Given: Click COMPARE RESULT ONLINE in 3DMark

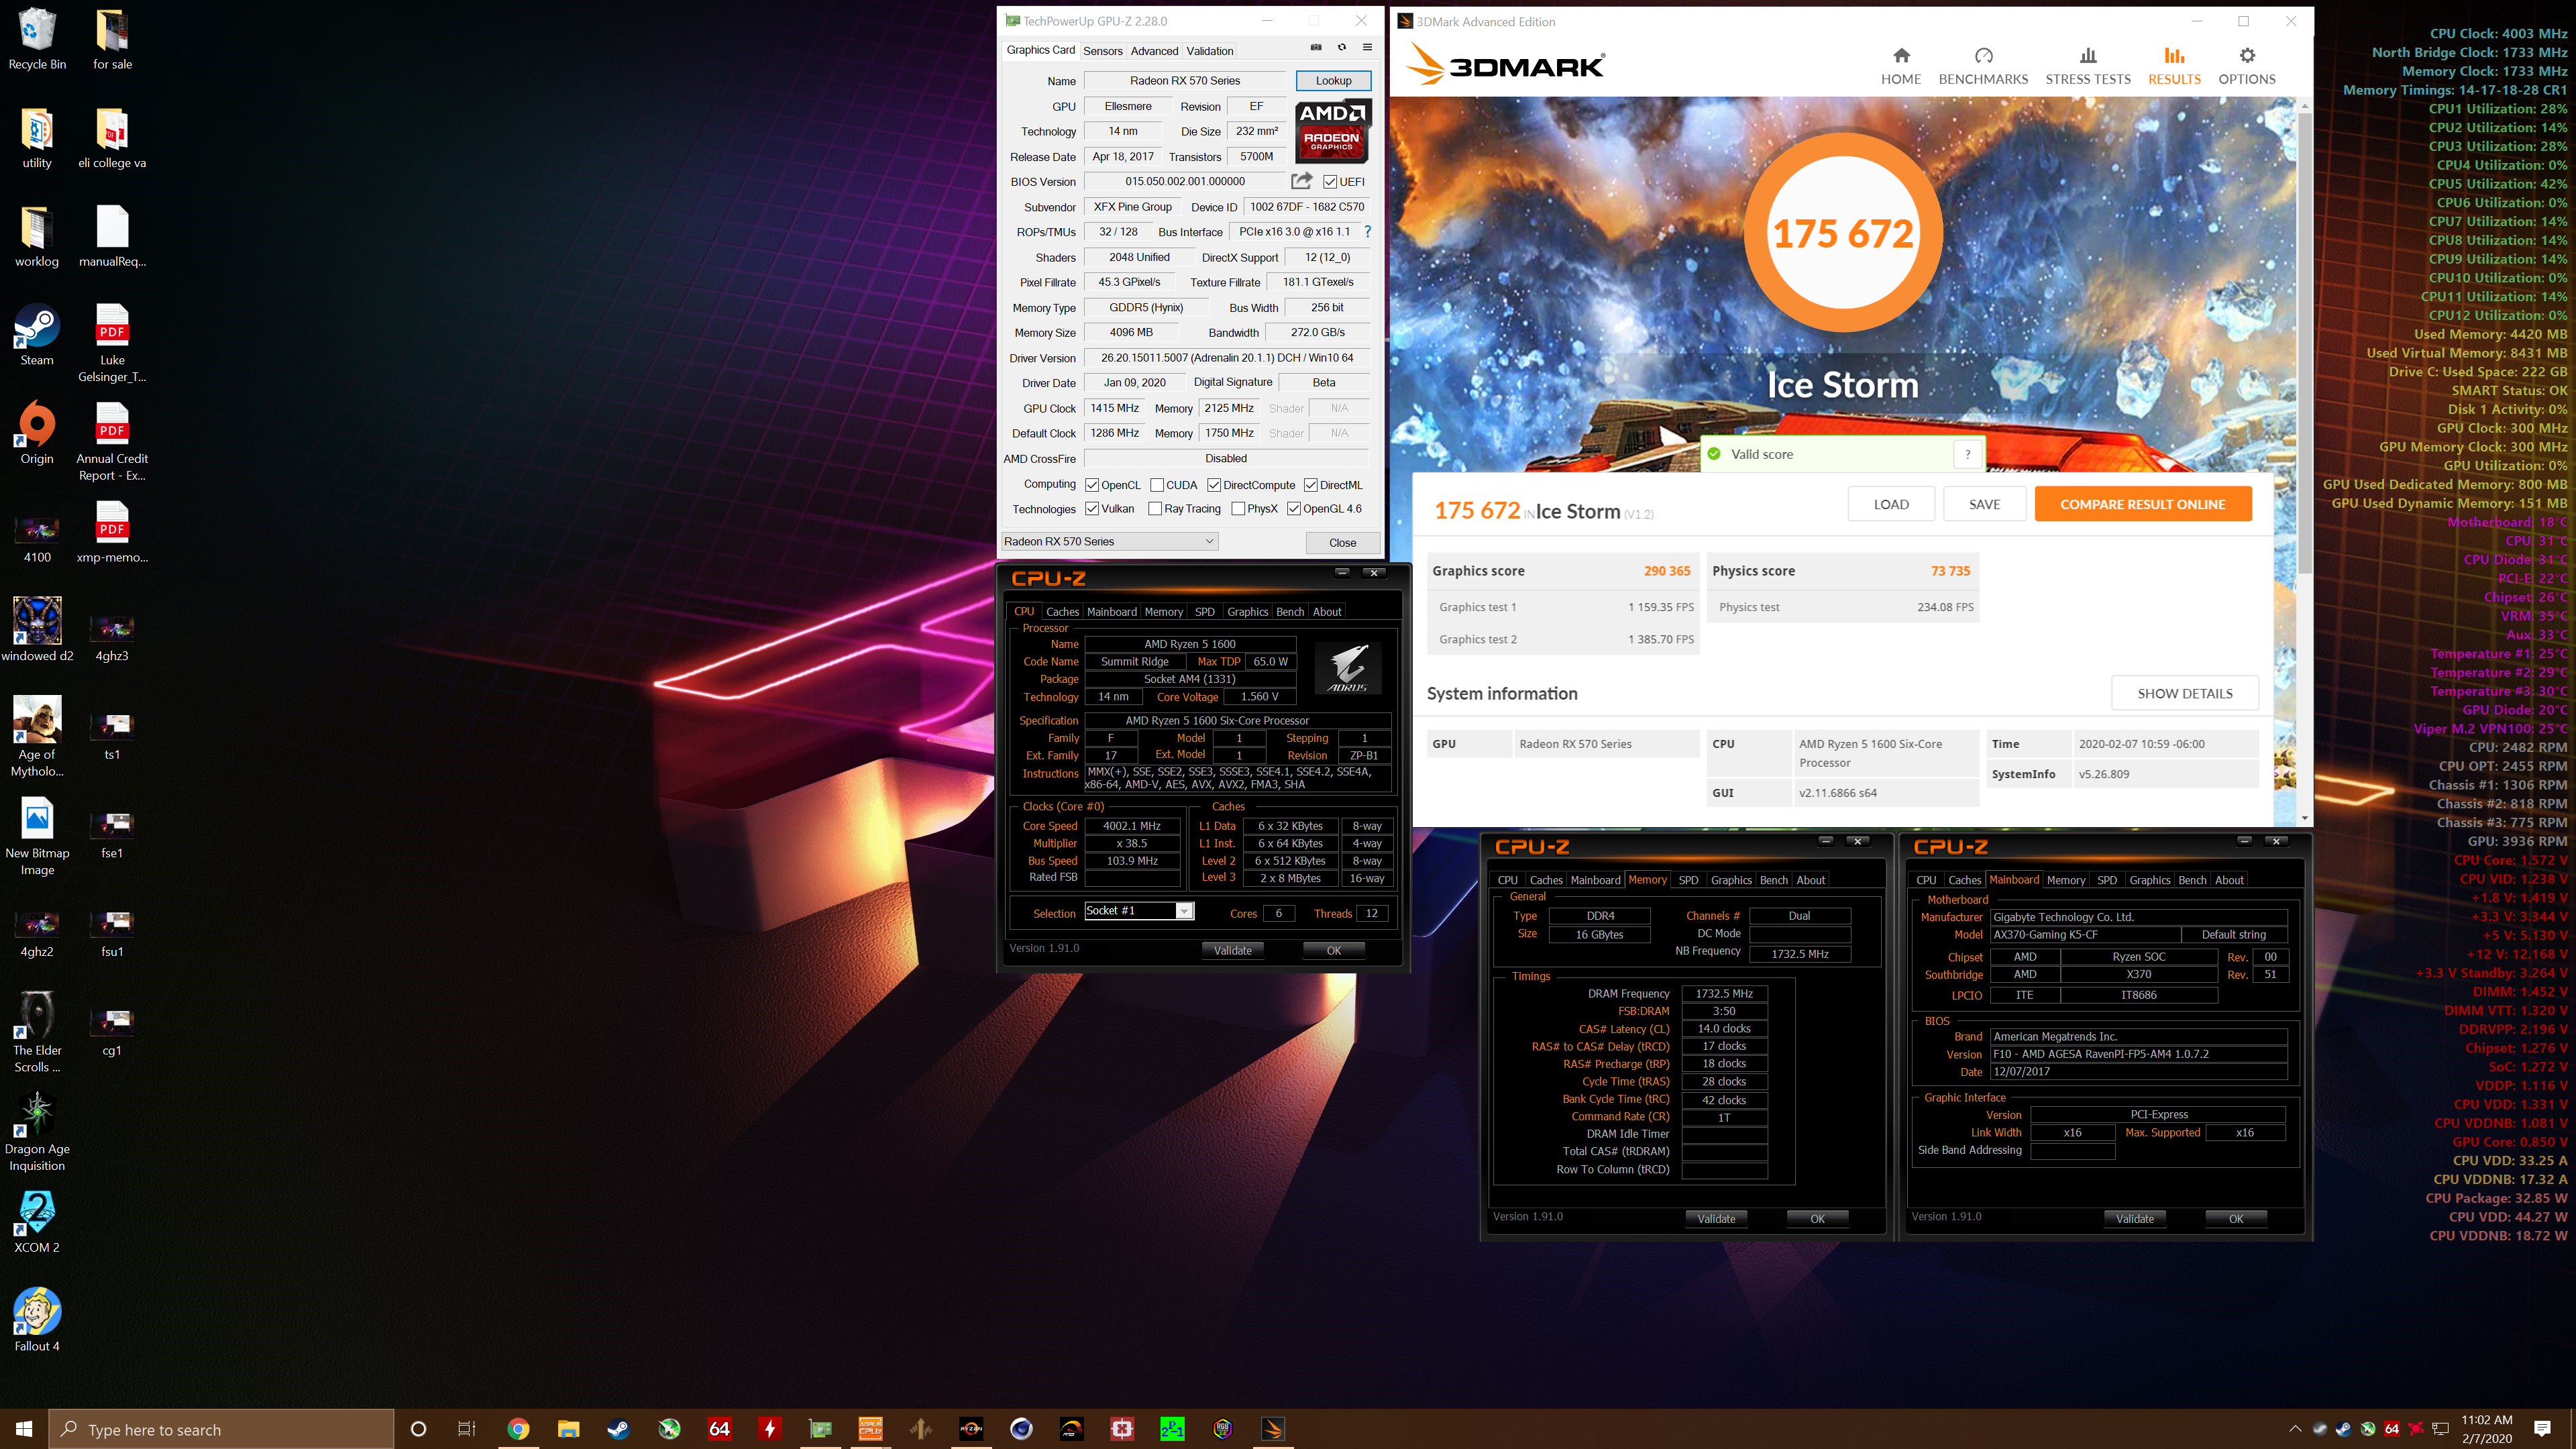Looking at the screenshot, I should pos(2142,504).
